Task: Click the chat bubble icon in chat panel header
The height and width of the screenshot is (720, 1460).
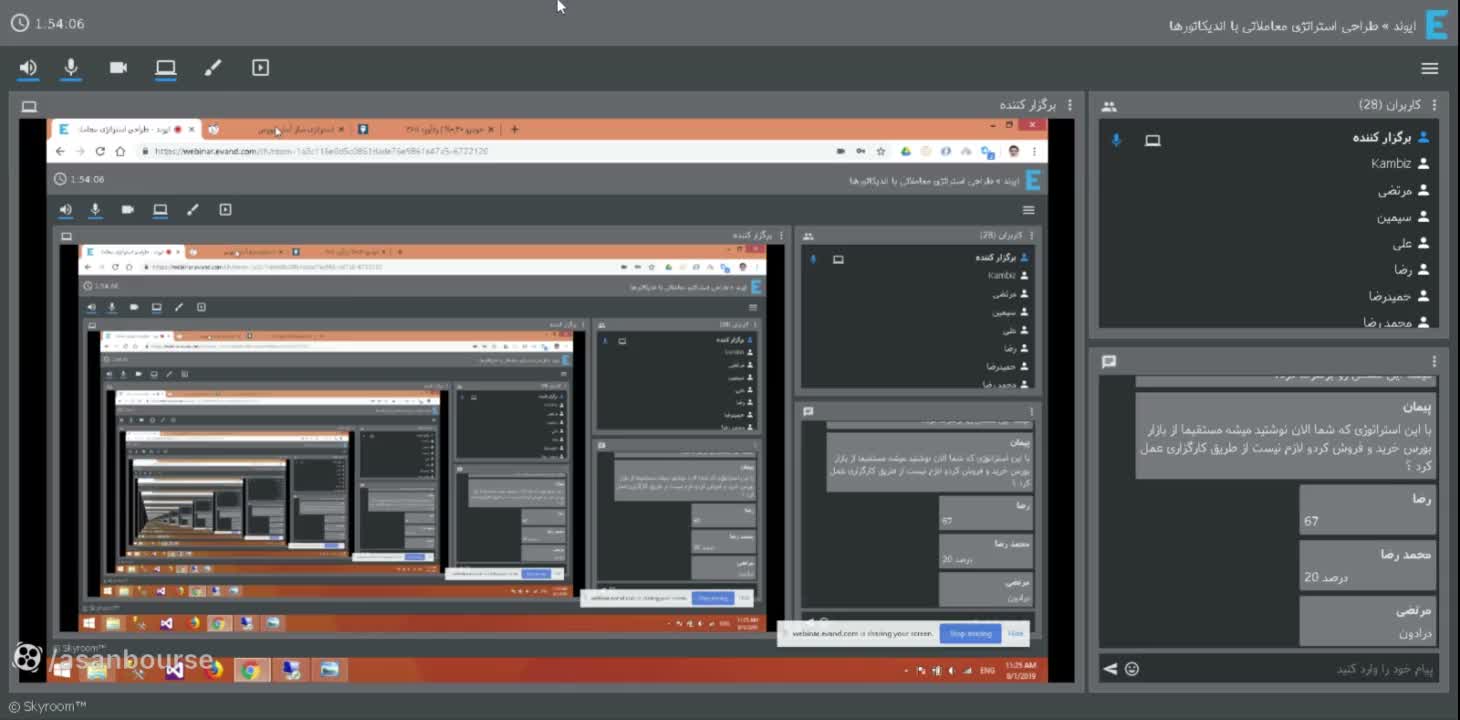Action: (x=1109, y=361)
